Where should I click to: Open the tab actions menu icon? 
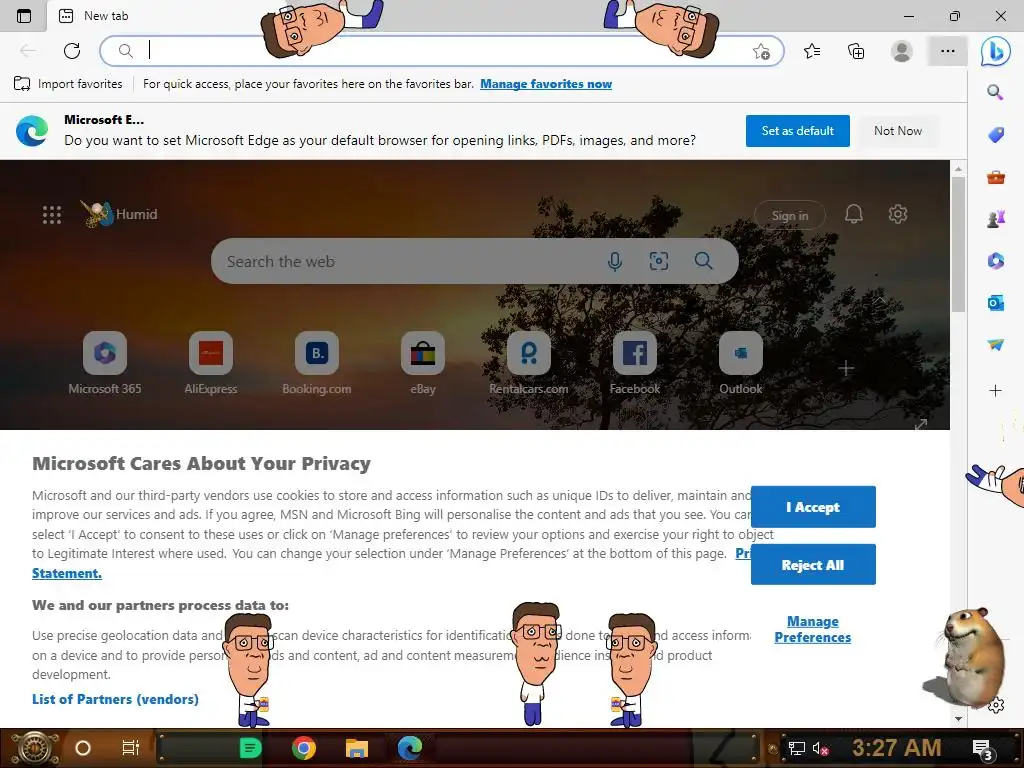pos(24,16)
